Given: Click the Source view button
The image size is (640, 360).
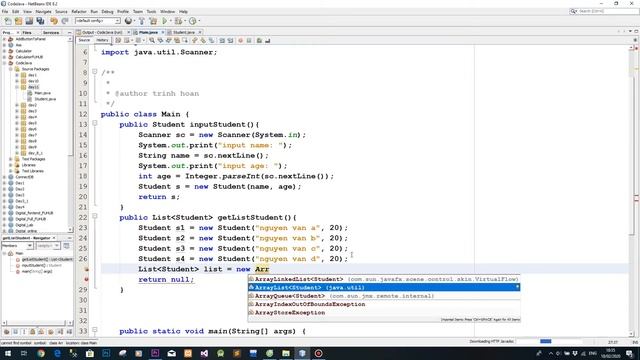Looking at the screenshot, I should point(84,40).
